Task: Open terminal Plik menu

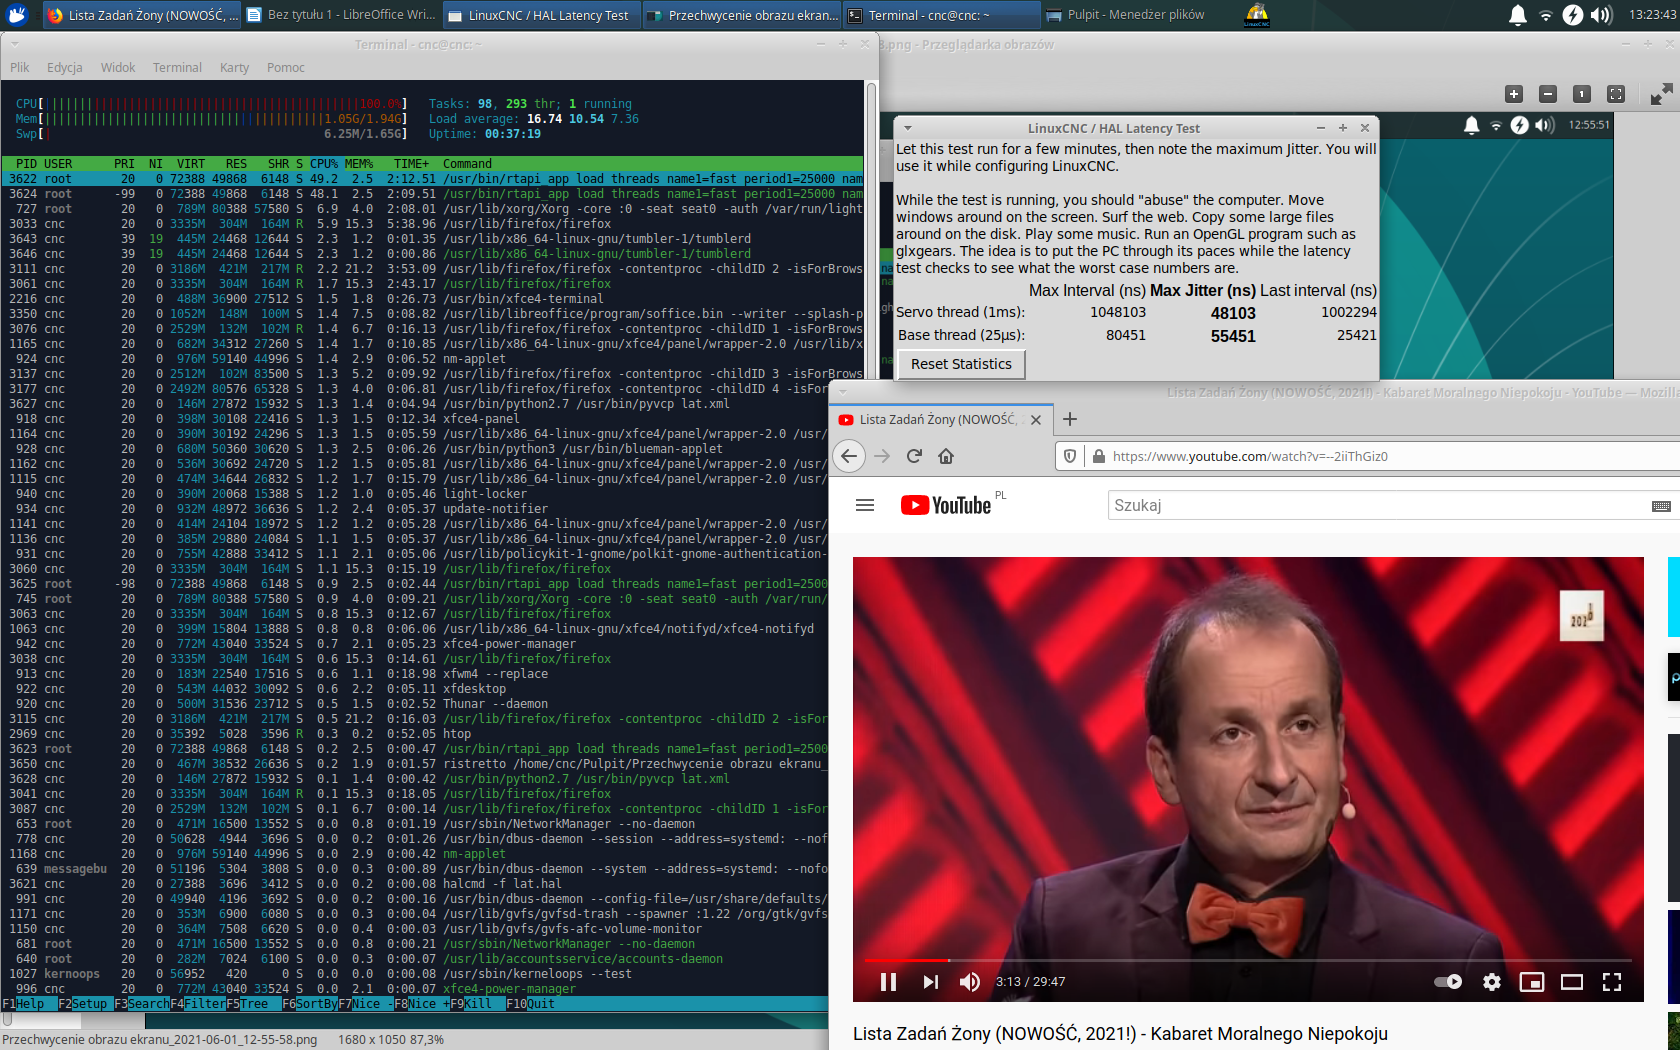Action: pyautogui.click(x=20, y=67)
